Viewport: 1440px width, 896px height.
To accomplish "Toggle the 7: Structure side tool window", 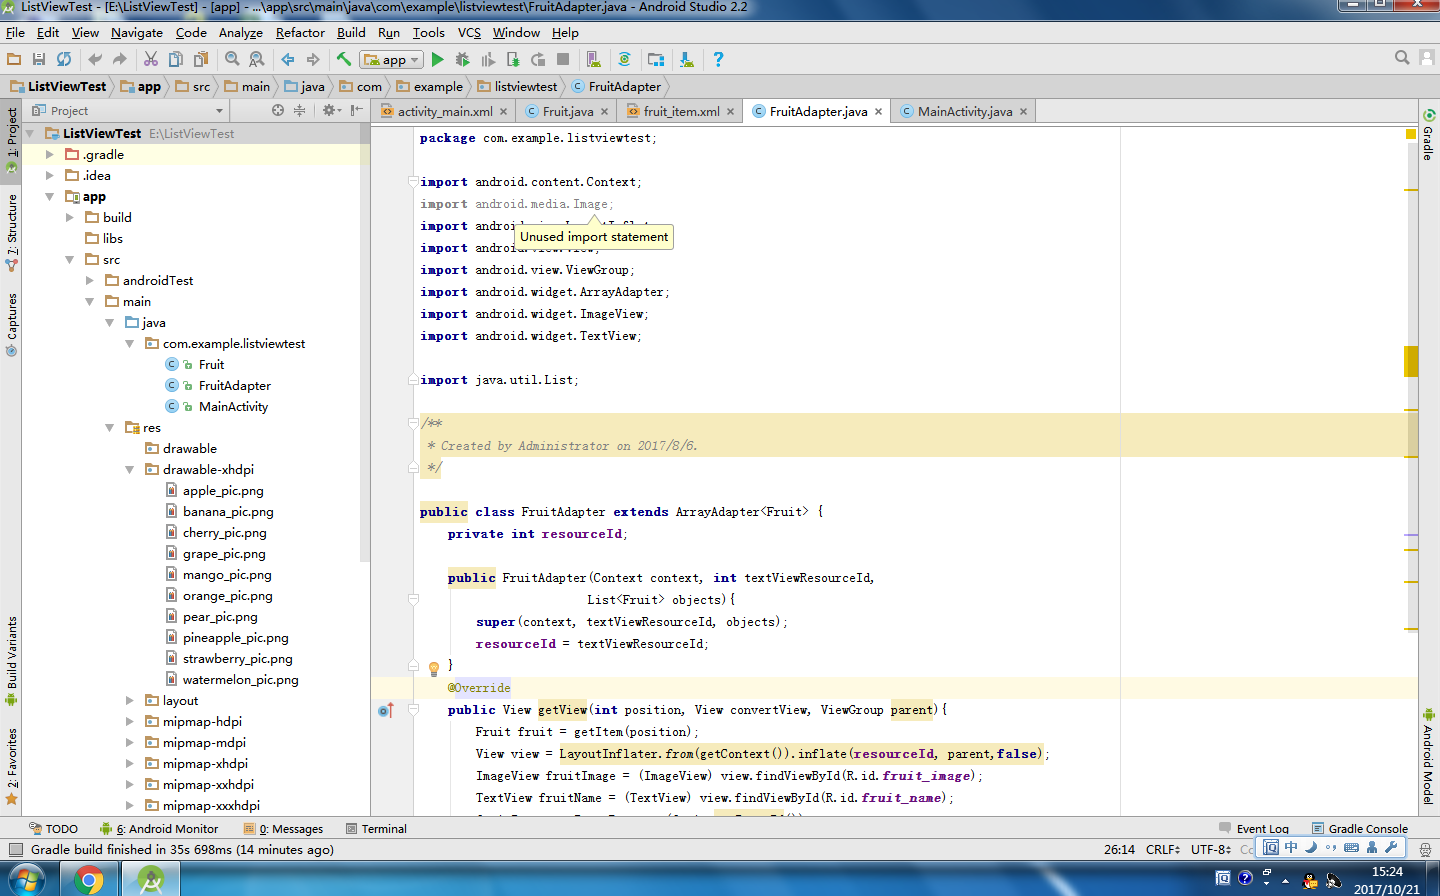I will pos(11,234).
